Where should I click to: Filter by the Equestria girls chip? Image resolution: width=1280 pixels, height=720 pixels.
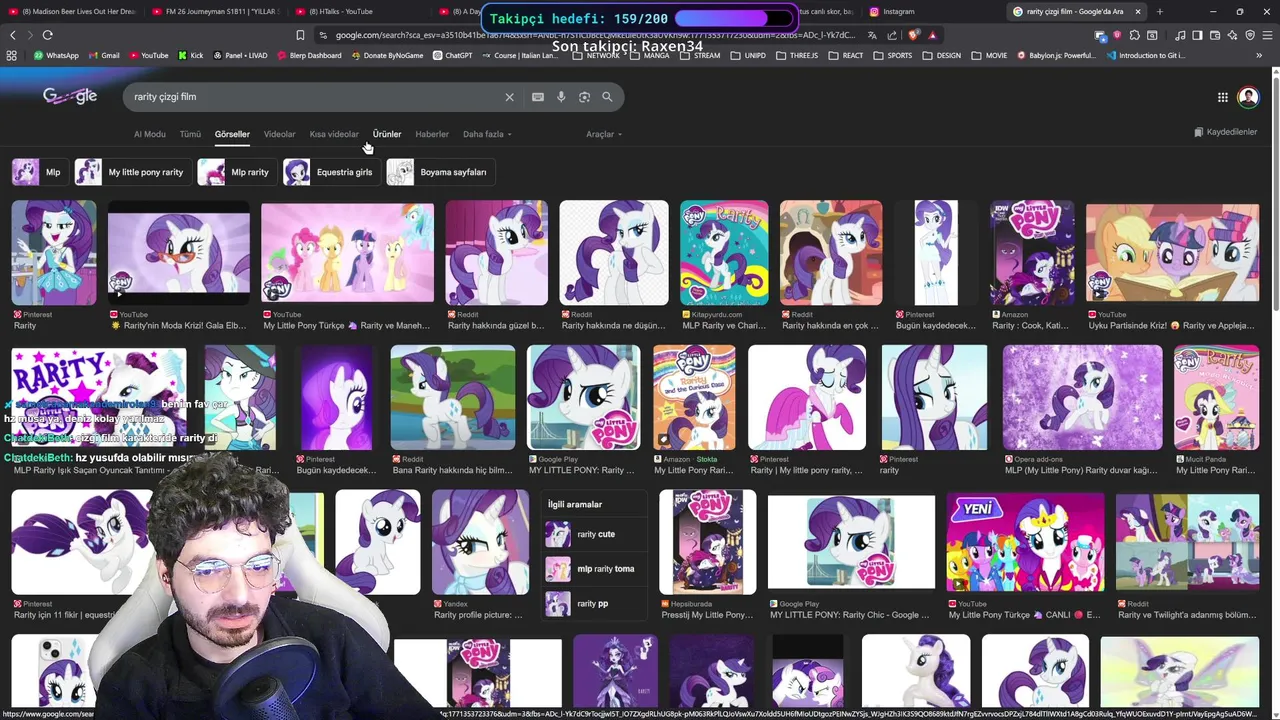click(330, 172)
